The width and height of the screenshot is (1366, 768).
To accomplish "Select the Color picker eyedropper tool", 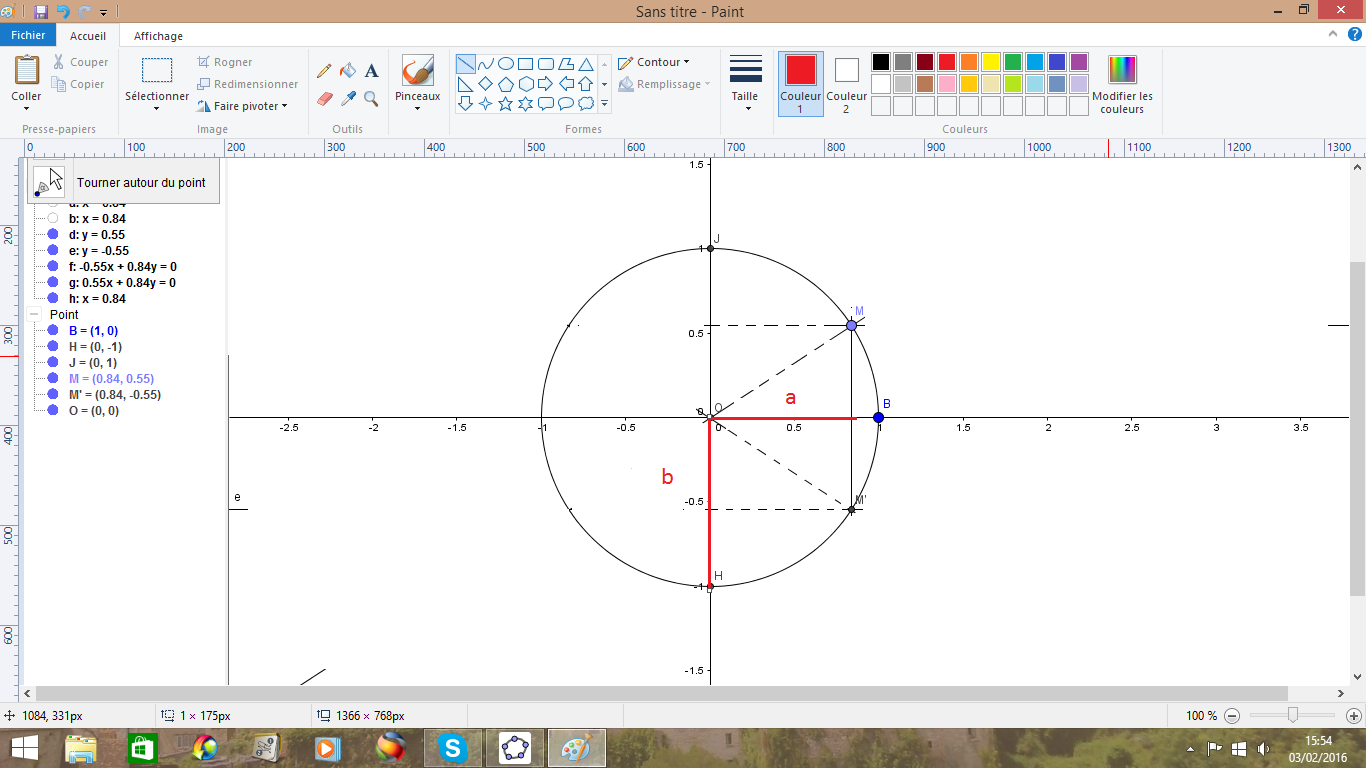I will coord(348,98).
